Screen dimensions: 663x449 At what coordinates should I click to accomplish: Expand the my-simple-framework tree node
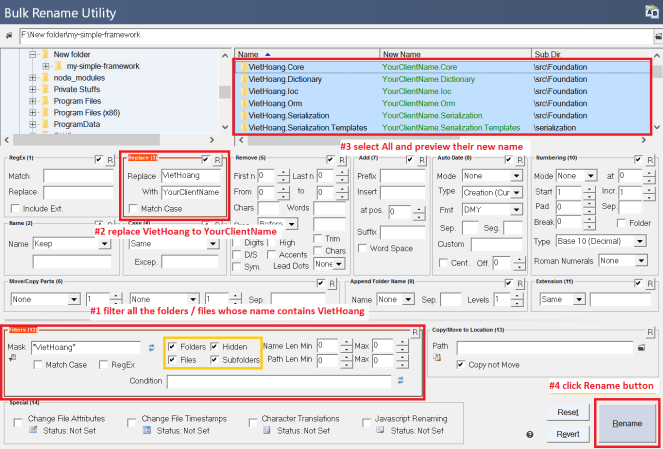tap(45, 67)
